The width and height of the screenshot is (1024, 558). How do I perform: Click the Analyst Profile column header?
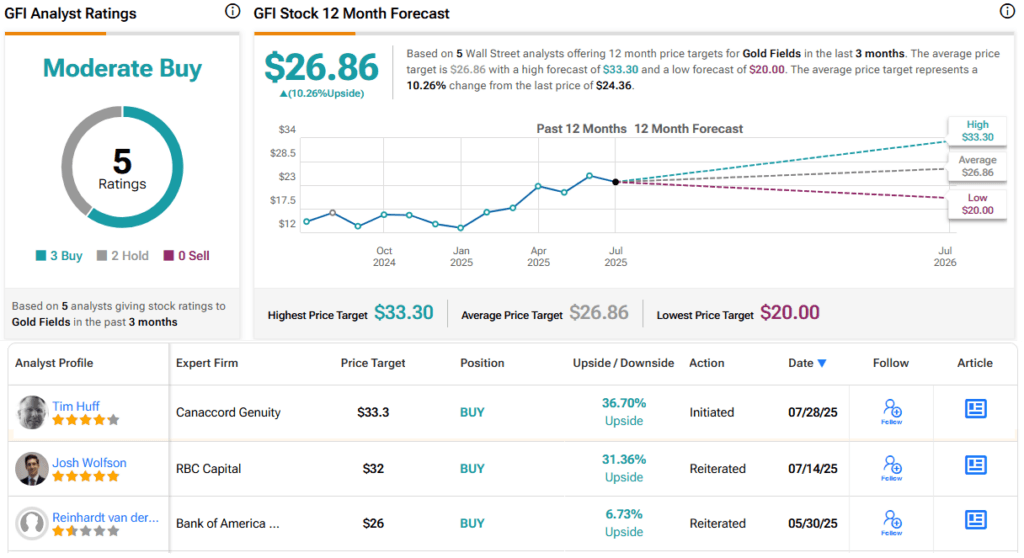[x=54, y=363]
